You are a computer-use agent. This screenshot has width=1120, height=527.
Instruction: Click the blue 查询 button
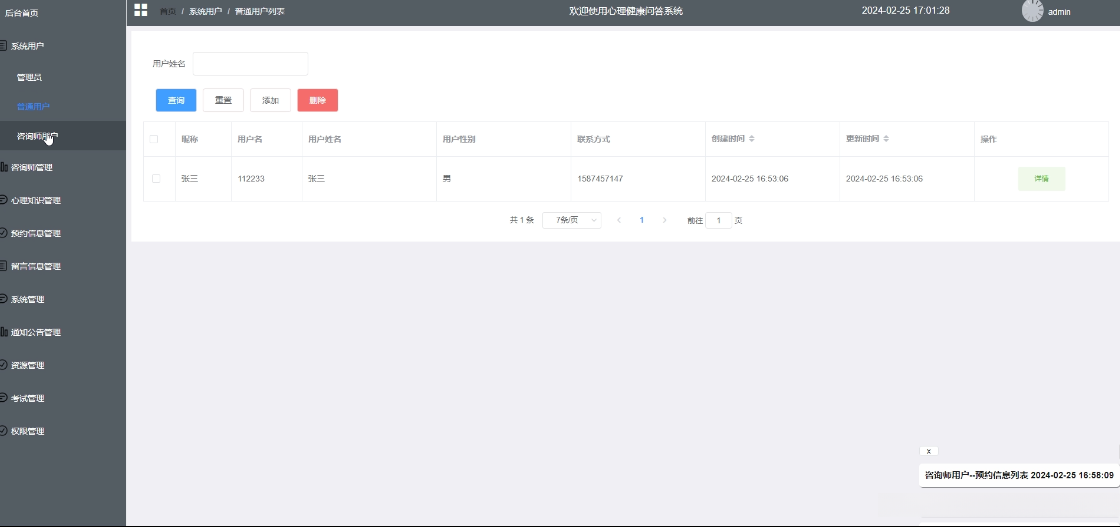(176, 101)
